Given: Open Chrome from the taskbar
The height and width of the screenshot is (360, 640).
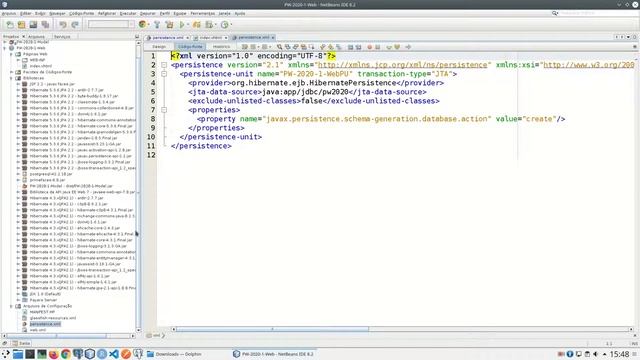Looking at the screenshot, I should 66,354.
